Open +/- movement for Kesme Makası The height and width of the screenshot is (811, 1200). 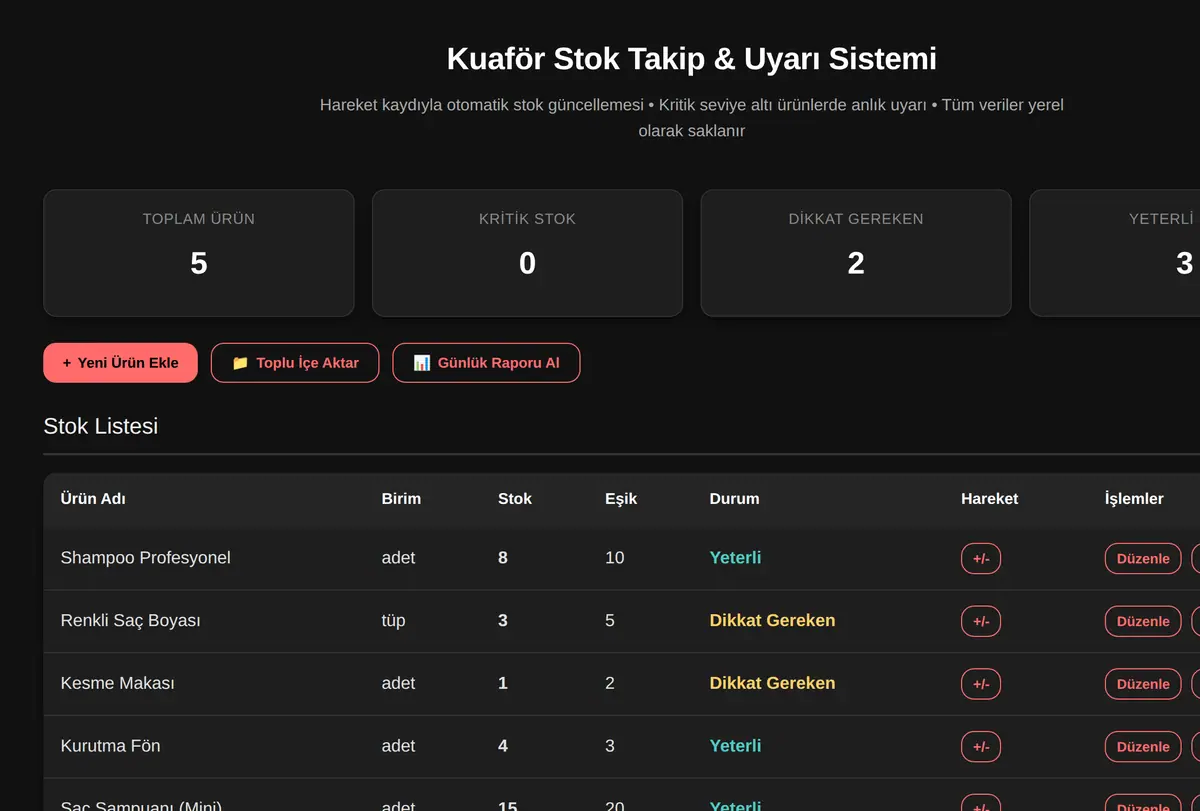tap(981, 684)
